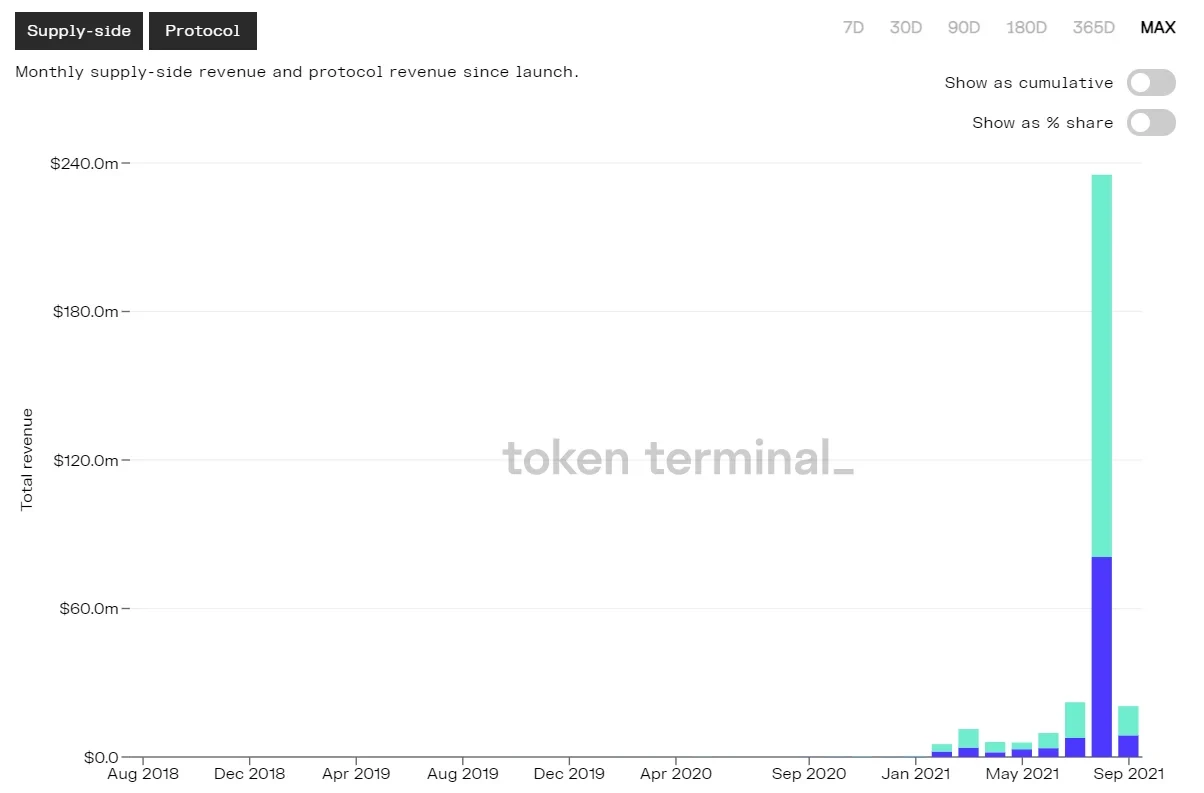
Task: Switch to 90D time range
Action: 964,27
